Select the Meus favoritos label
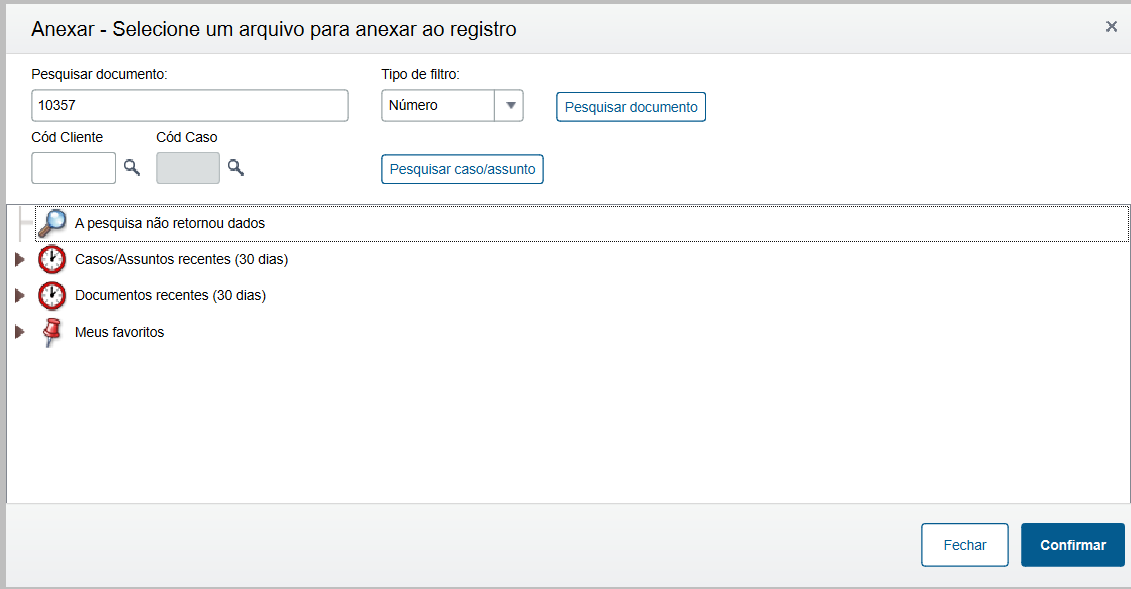This screenshot has height=589, width=1131. click(119, 332)
